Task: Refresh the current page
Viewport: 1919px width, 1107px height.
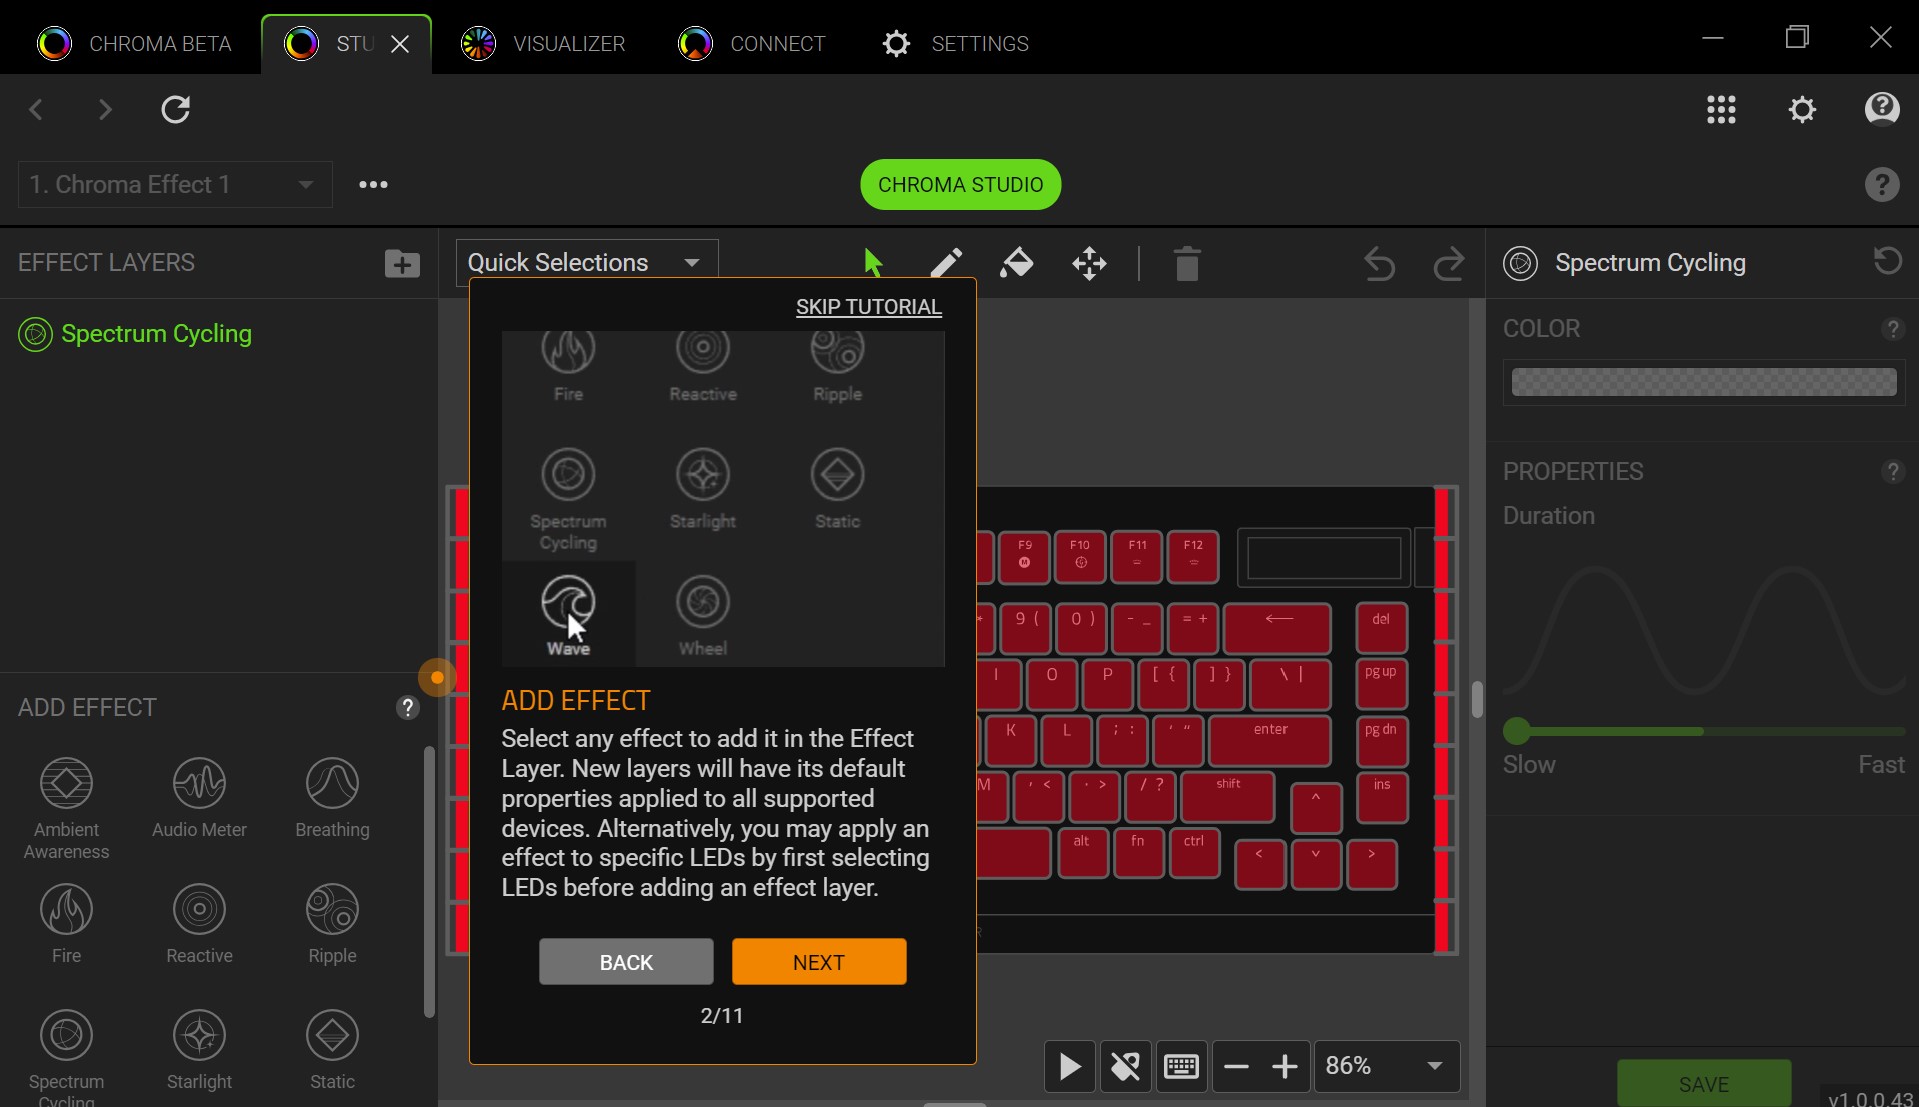Action: [176, 109]
